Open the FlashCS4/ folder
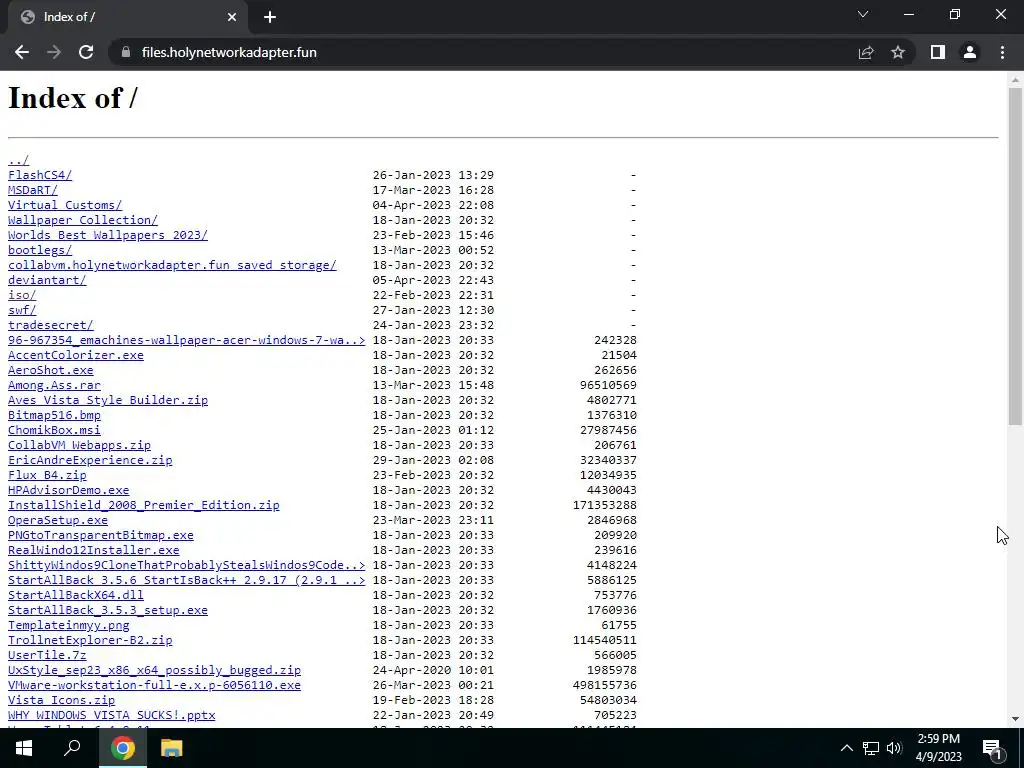The image size is (1024, 768). [40, 175]
